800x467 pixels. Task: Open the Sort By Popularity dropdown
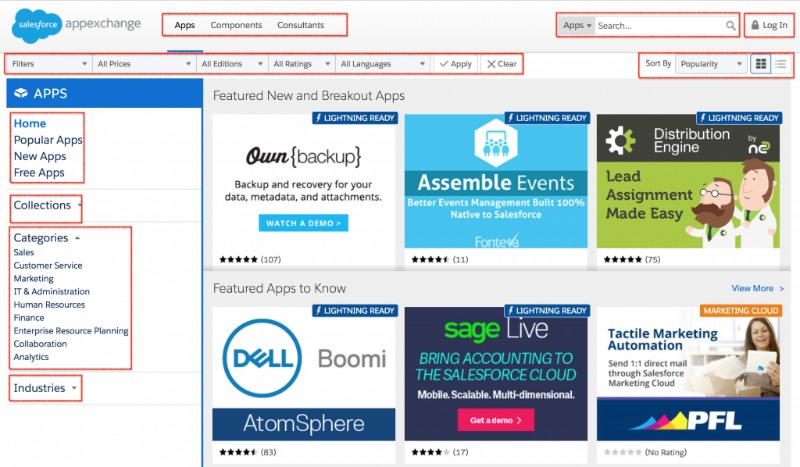coord(711,64)
